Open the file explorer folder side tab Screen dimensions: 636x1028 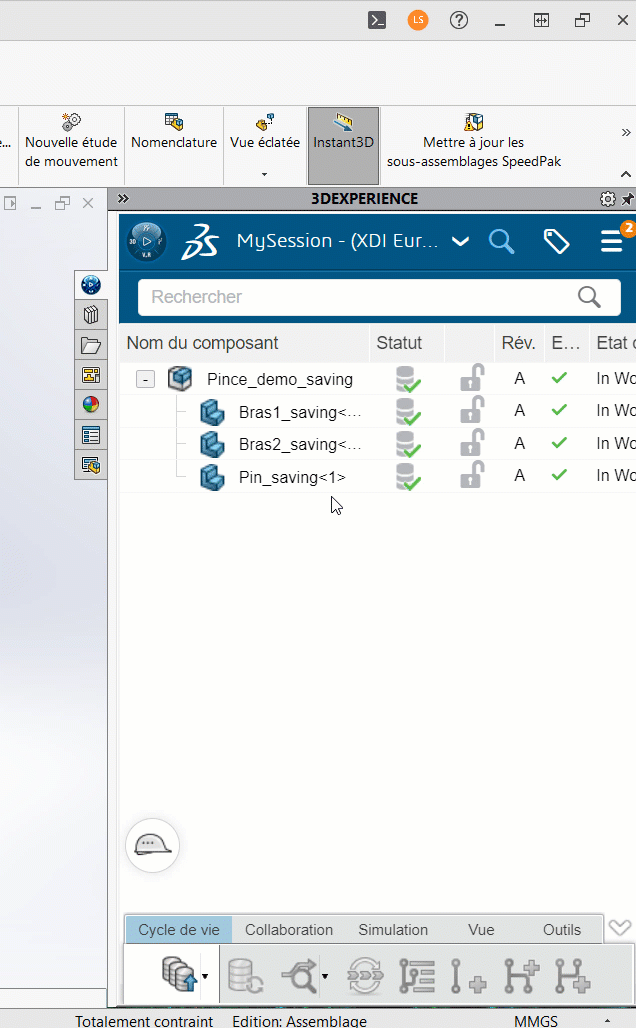[x=91, y=346]
